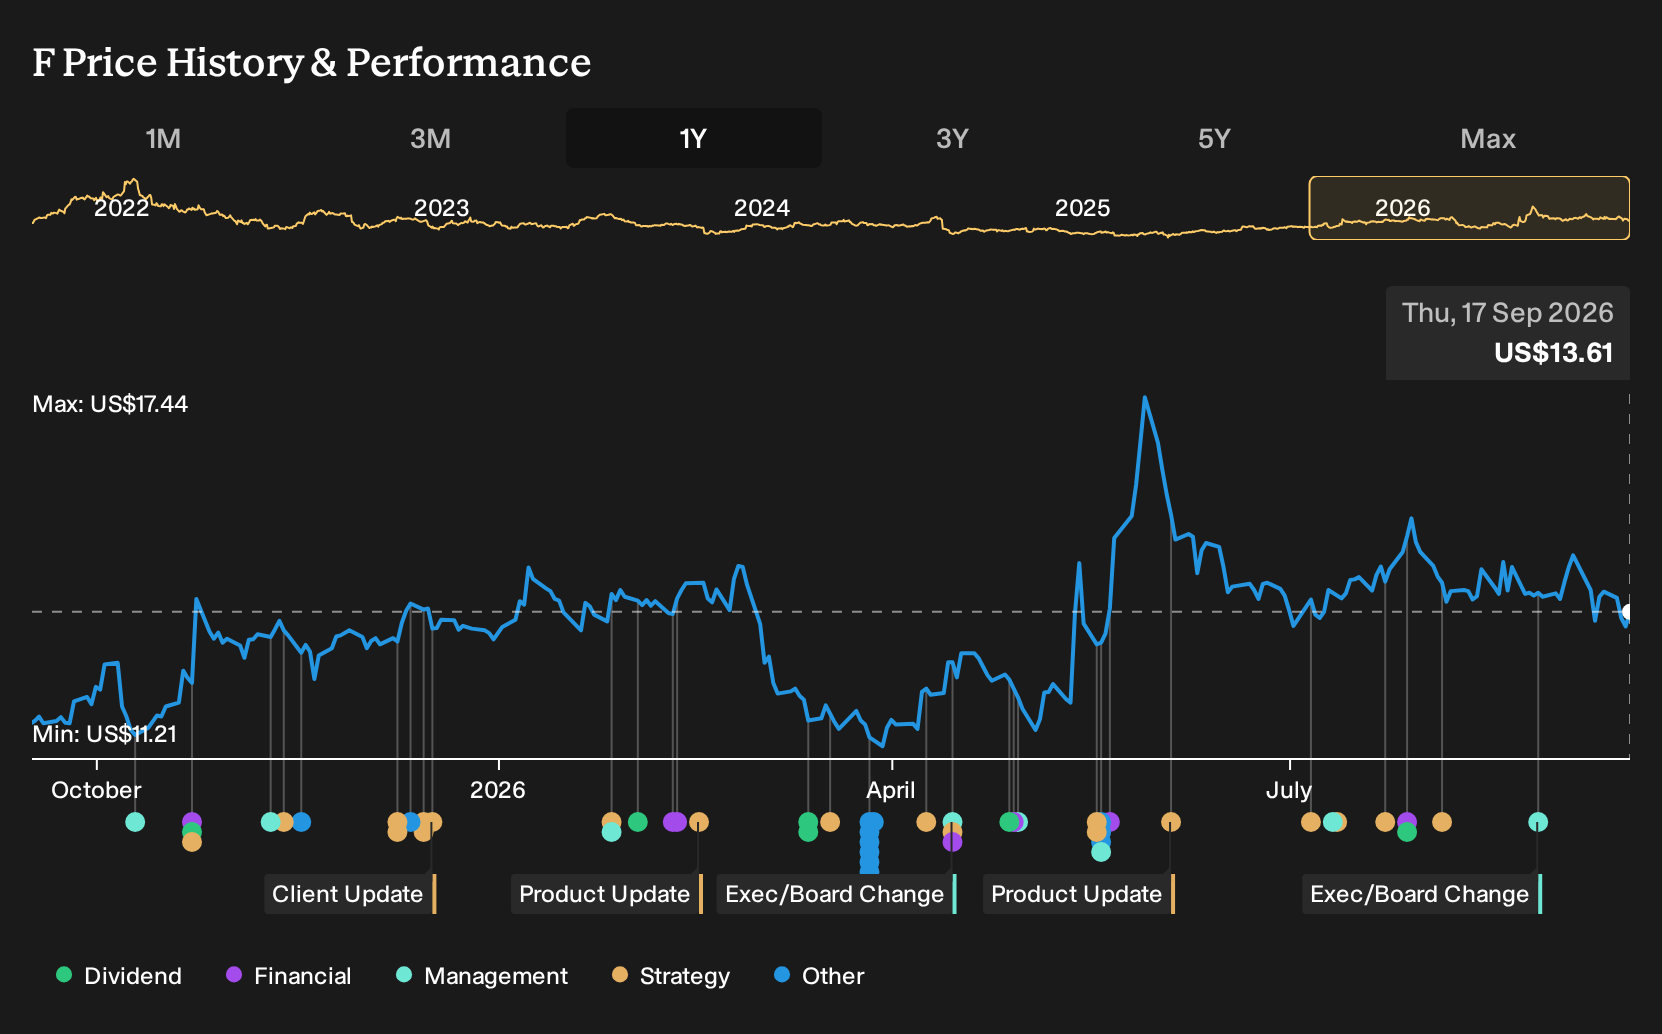Image resolution: width=1662 pixels, height=1034 pixels.
Task: Click orange dot beside green pair before April
Action: (830, 822)
